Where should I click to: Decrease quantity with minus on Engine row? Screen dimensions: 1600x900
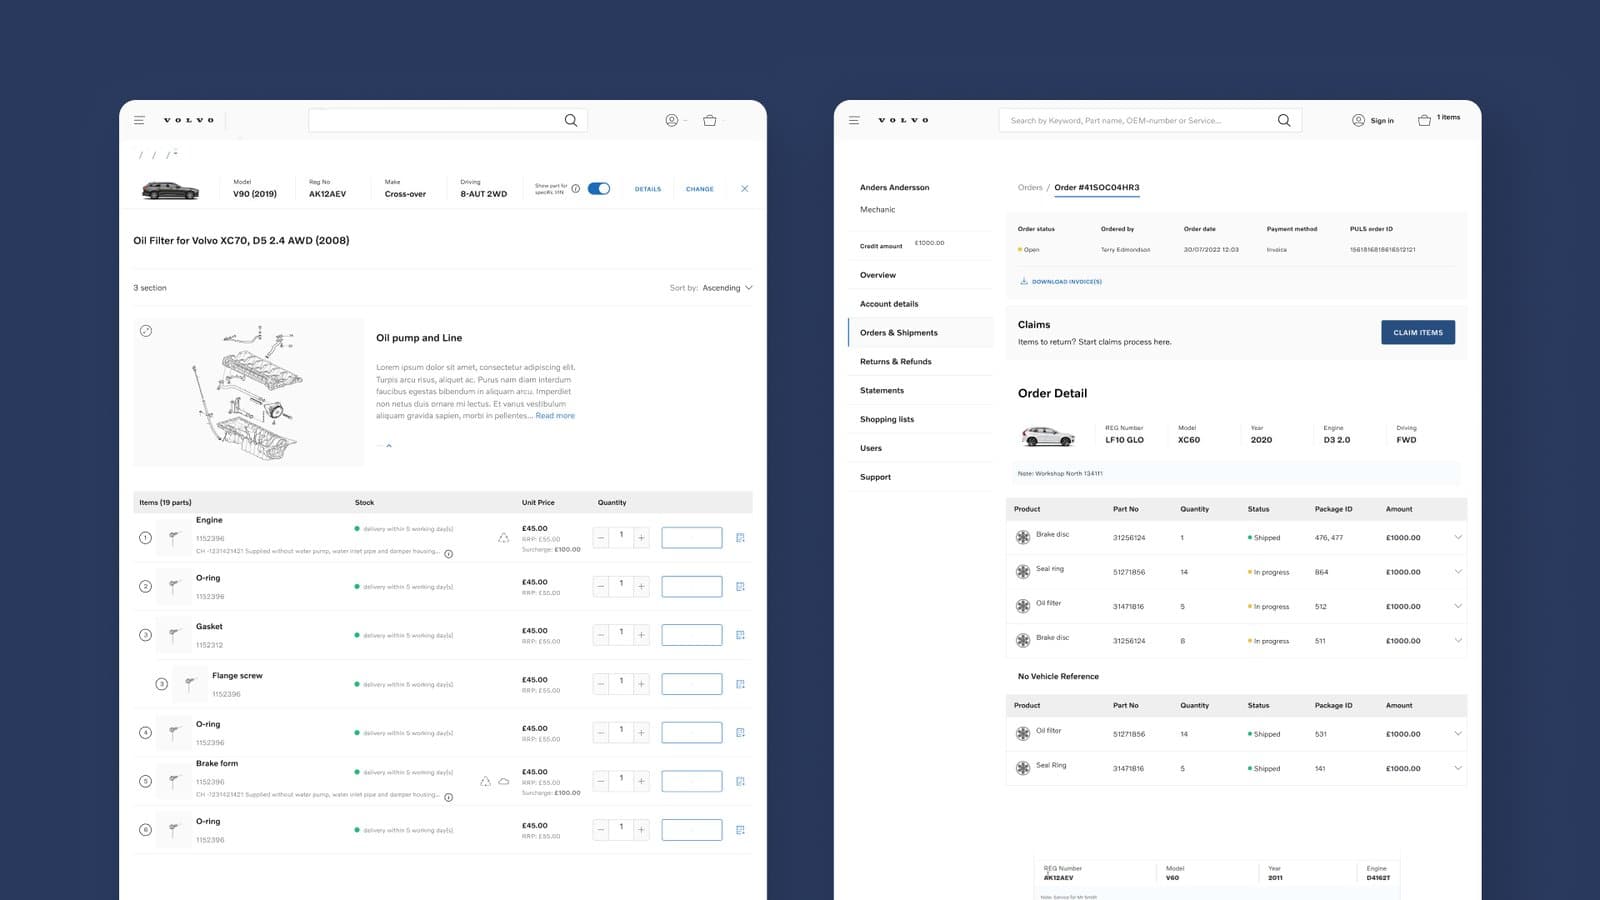click(600, 538)
